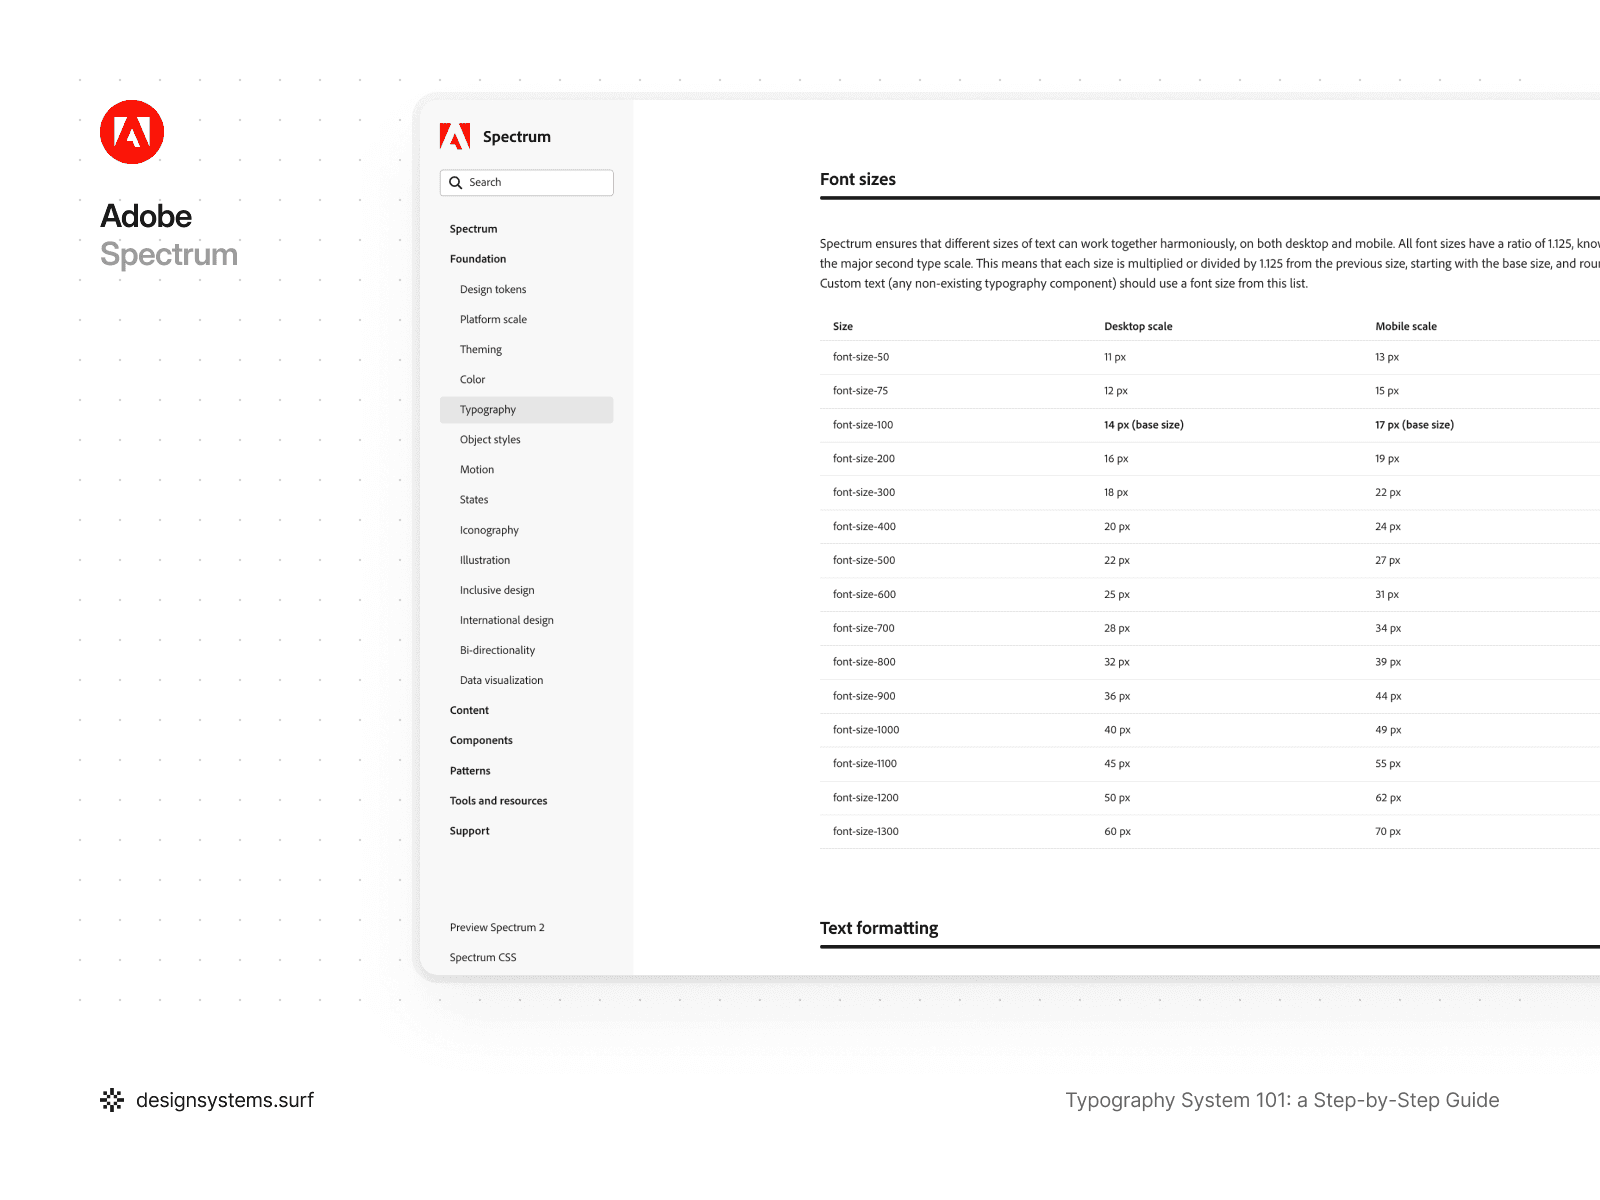Open the Support section

click(469, 831)
